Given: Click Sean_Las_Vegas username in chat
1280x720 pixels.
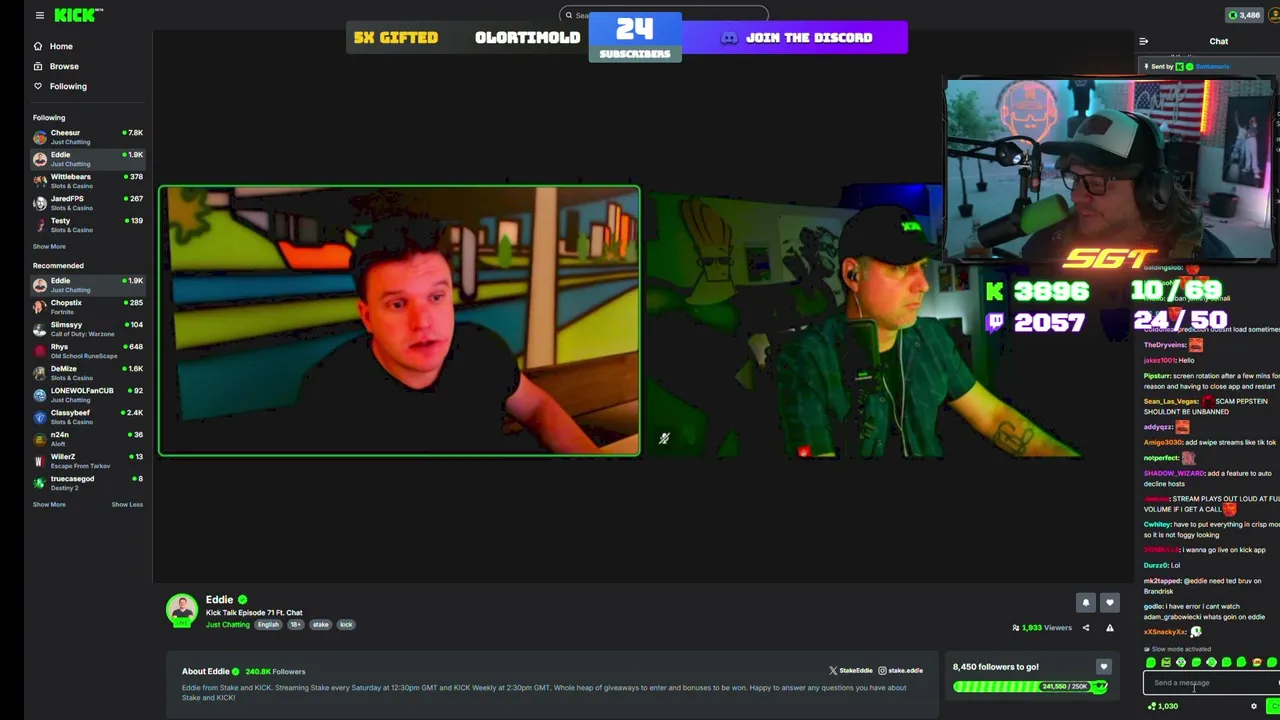Looking at the screenshot, I should 1171,401.
